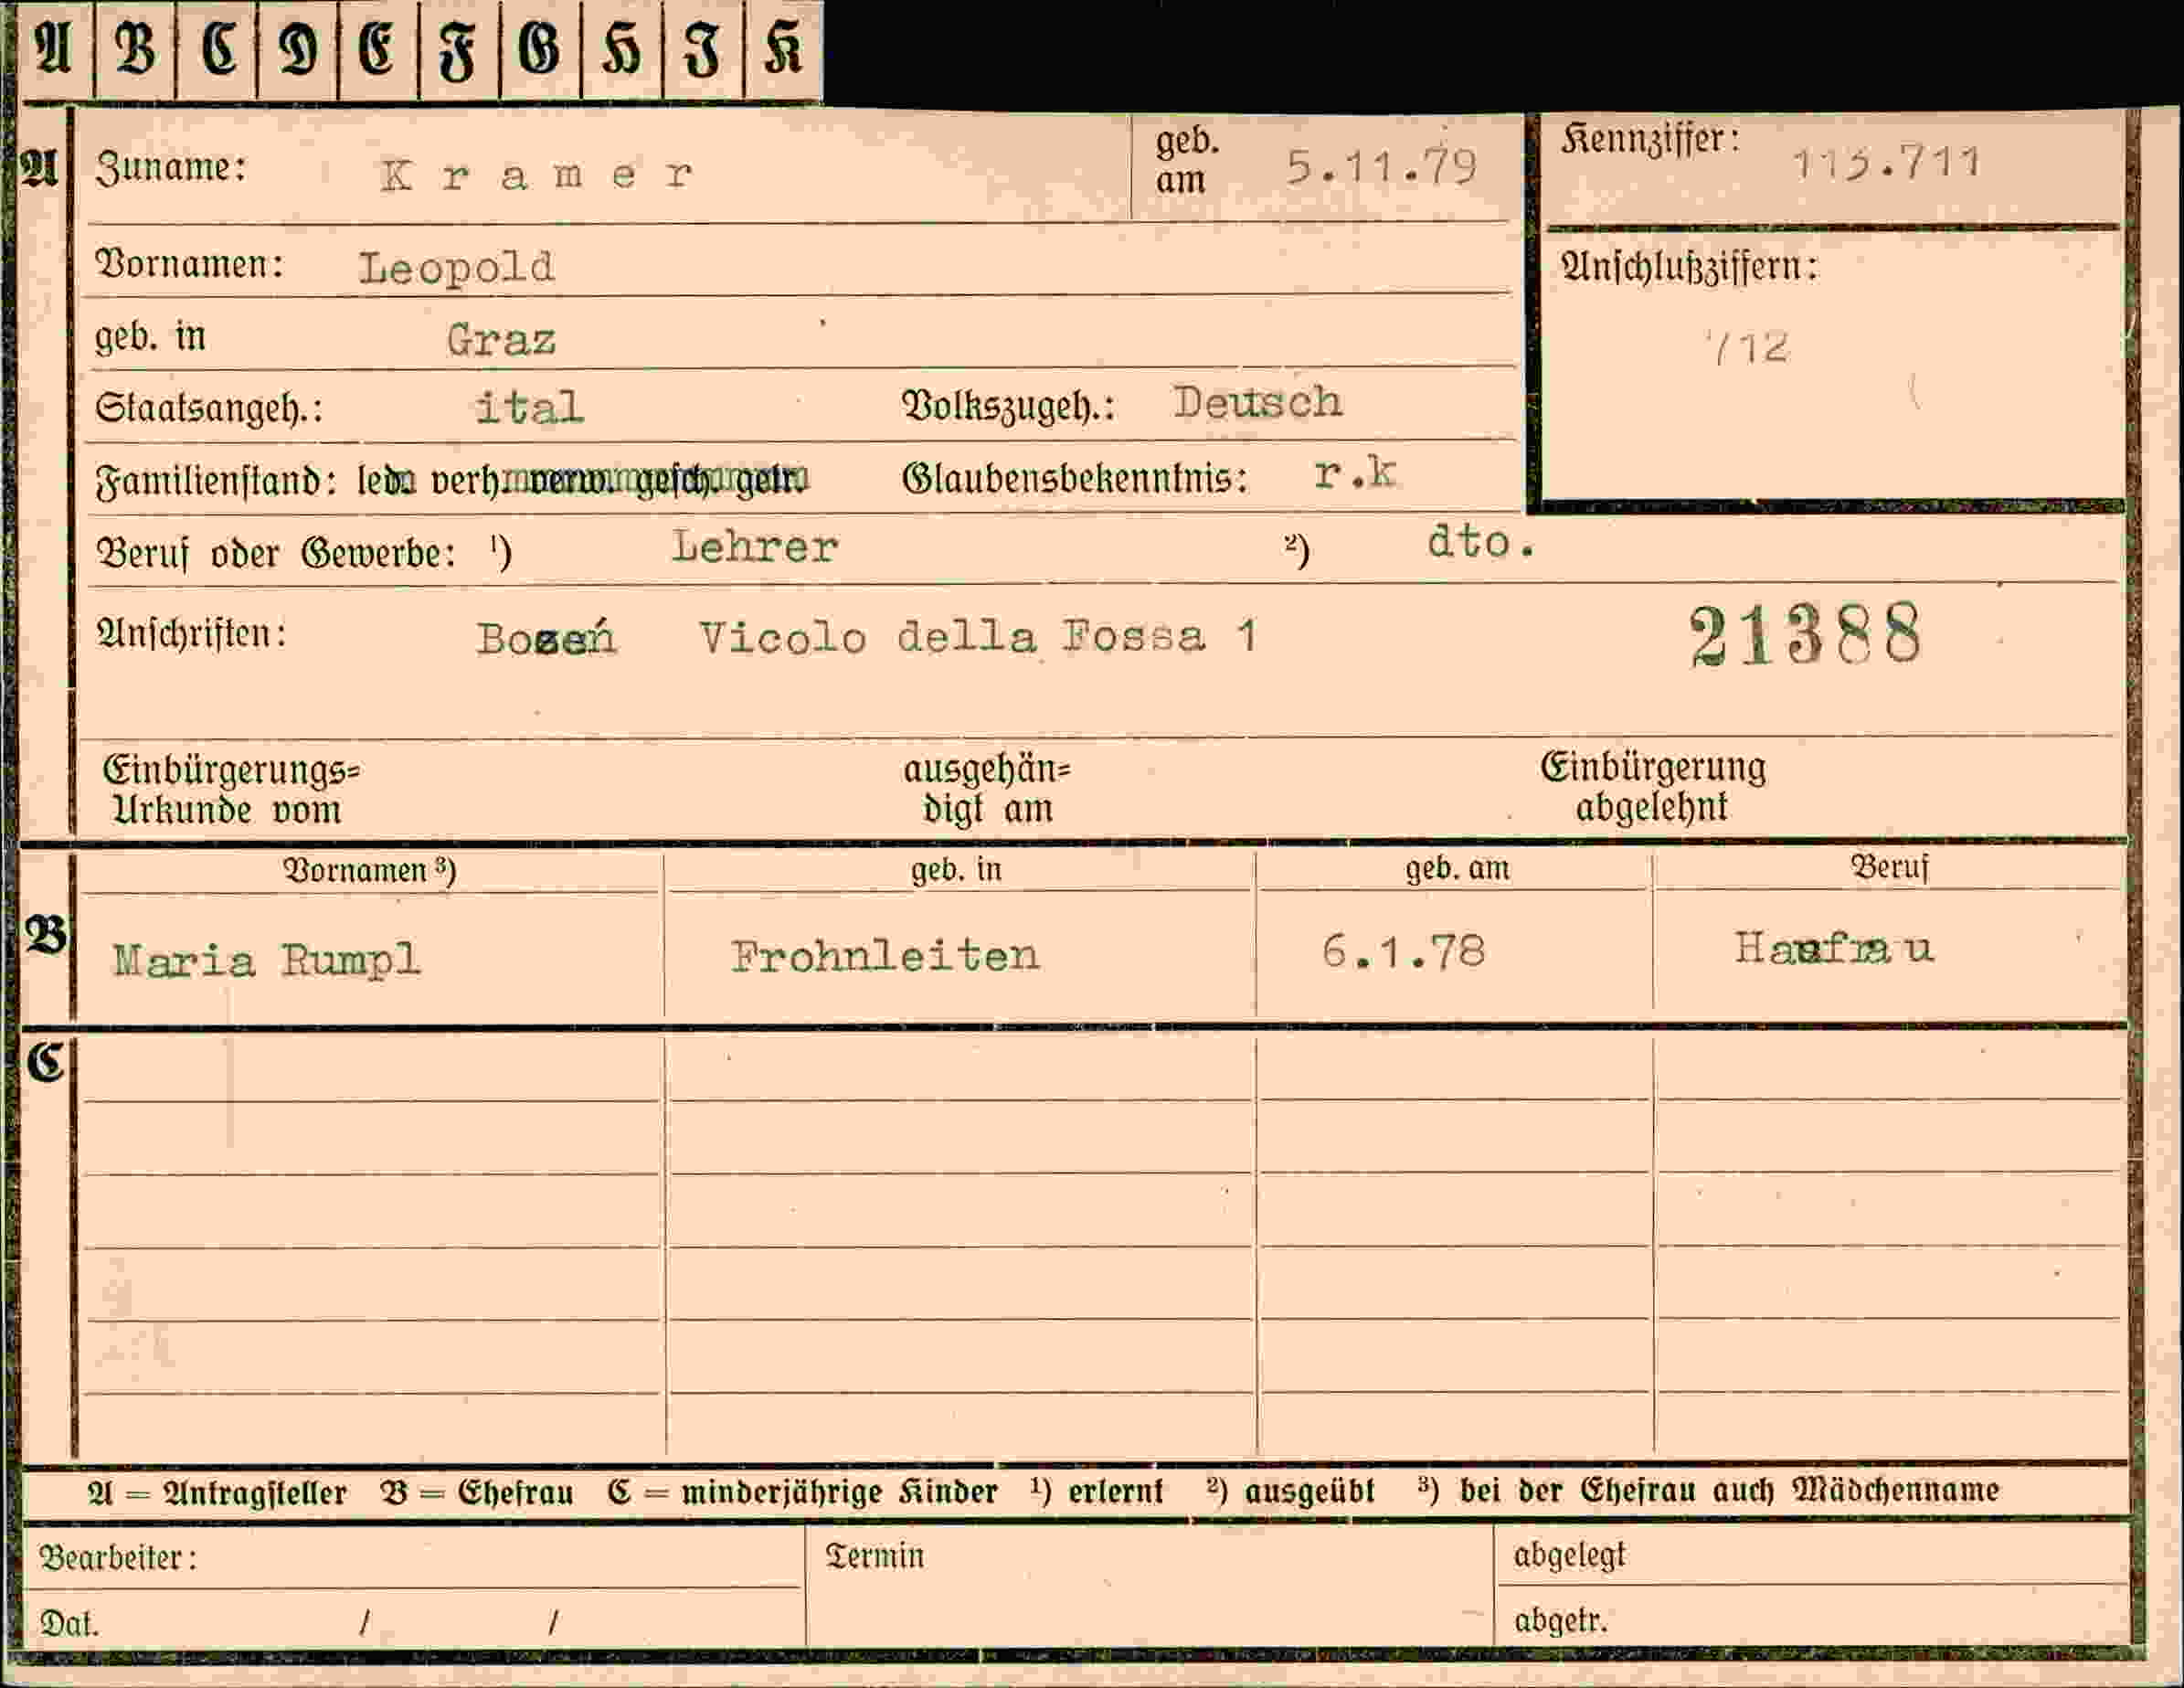Click the 'ausgehändigt am' label

(x=987, y=789)
